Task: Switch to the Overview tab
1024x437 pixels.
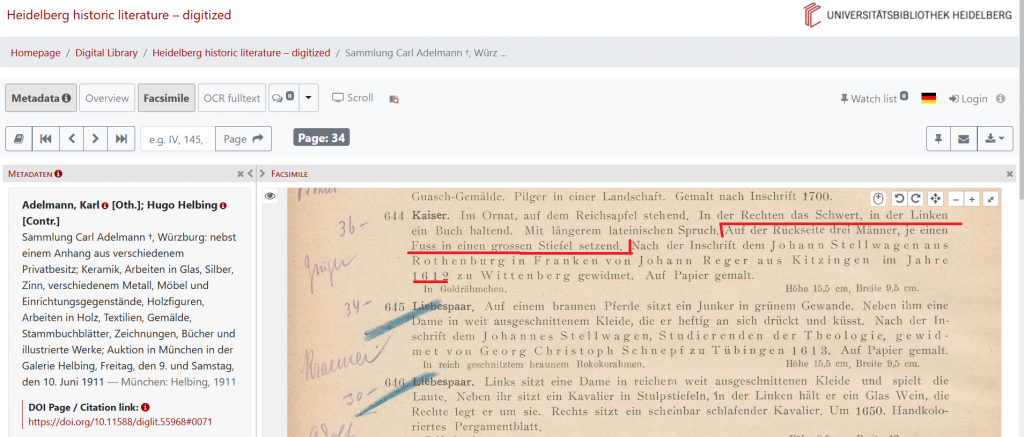Action: point(106,98)
